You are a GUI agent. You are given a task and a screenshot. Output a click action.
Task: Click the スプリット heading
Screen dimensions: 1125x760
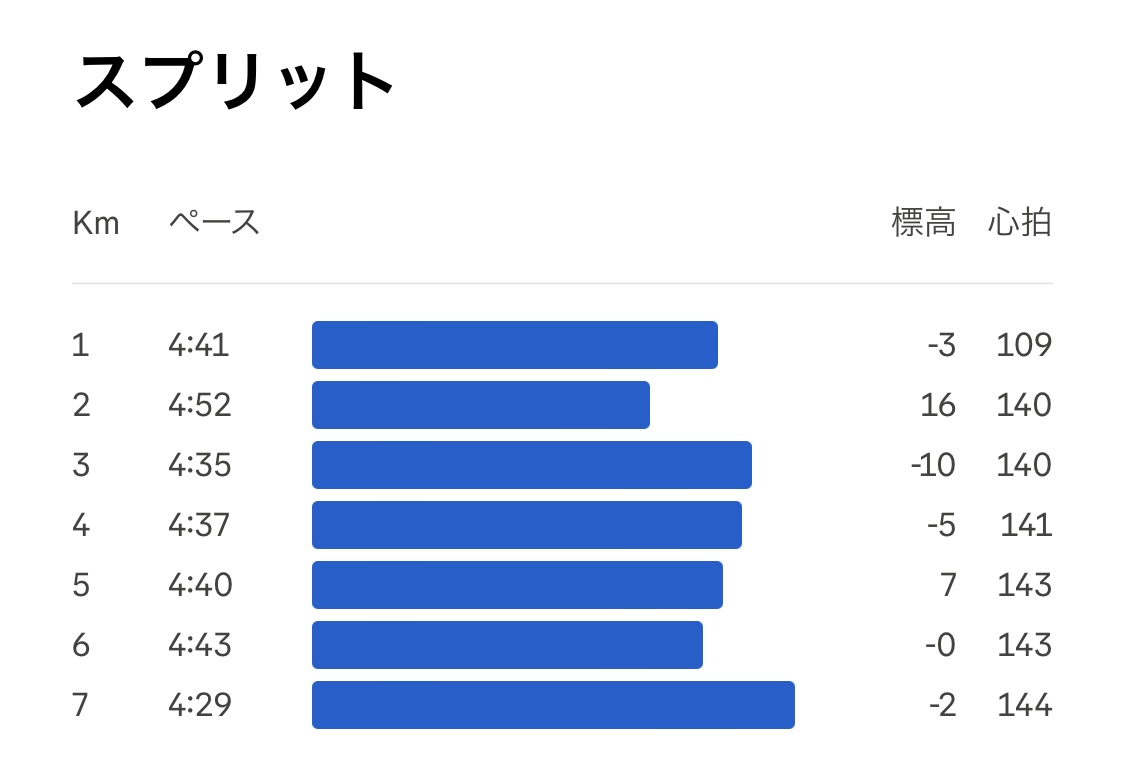pos(235,81)
